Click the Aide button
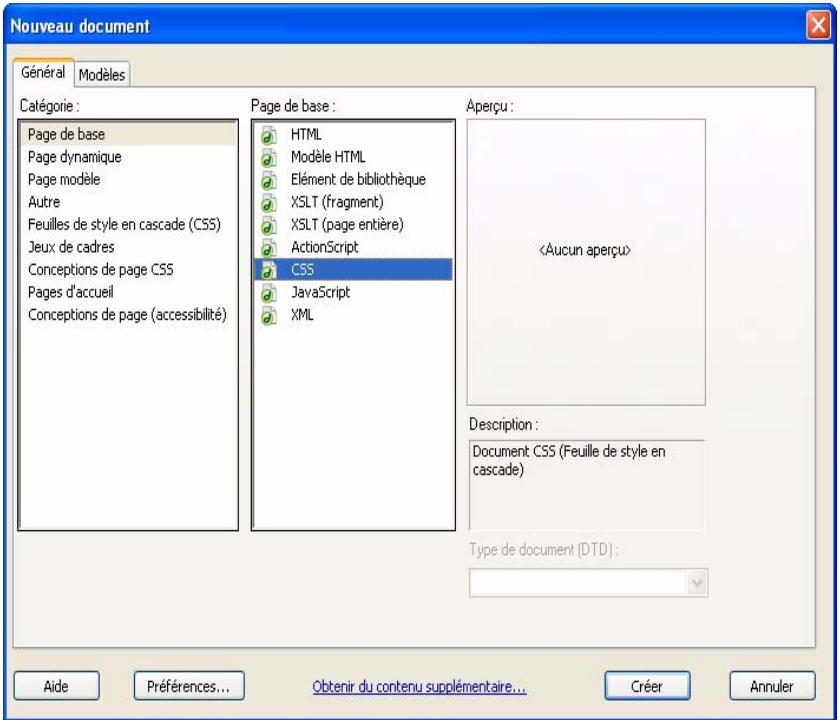Screen dimensions: 840x720 pyautogui.click(x=56, y=686)
